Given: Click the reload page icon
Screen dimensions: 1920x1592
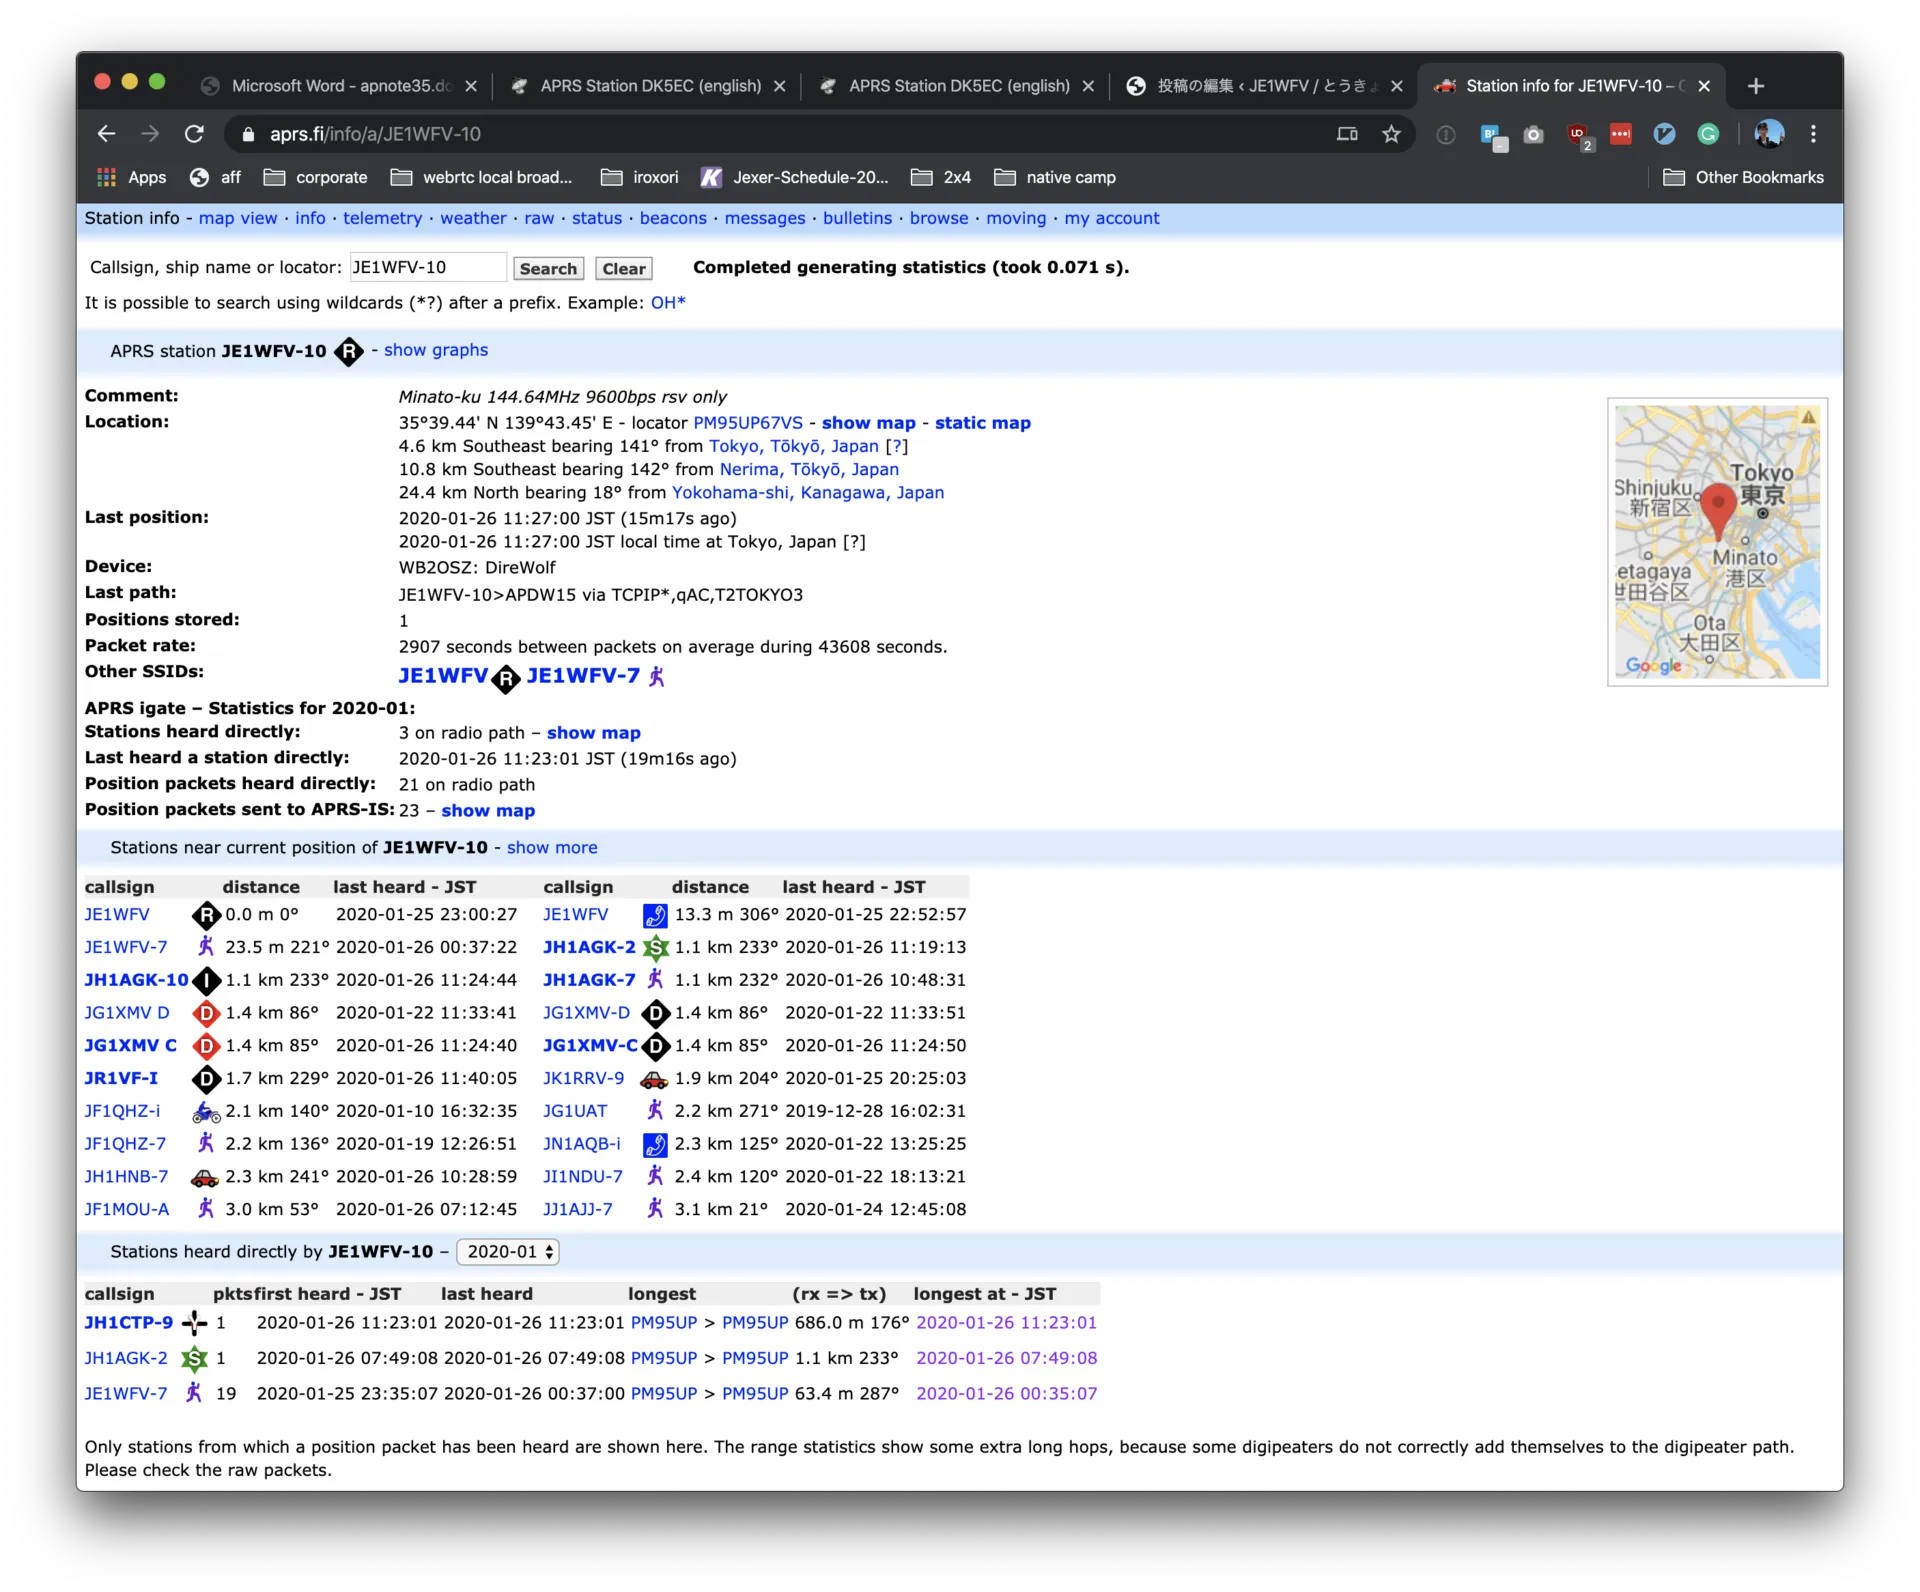Looking at the screenshot, I should pos(194,134).
